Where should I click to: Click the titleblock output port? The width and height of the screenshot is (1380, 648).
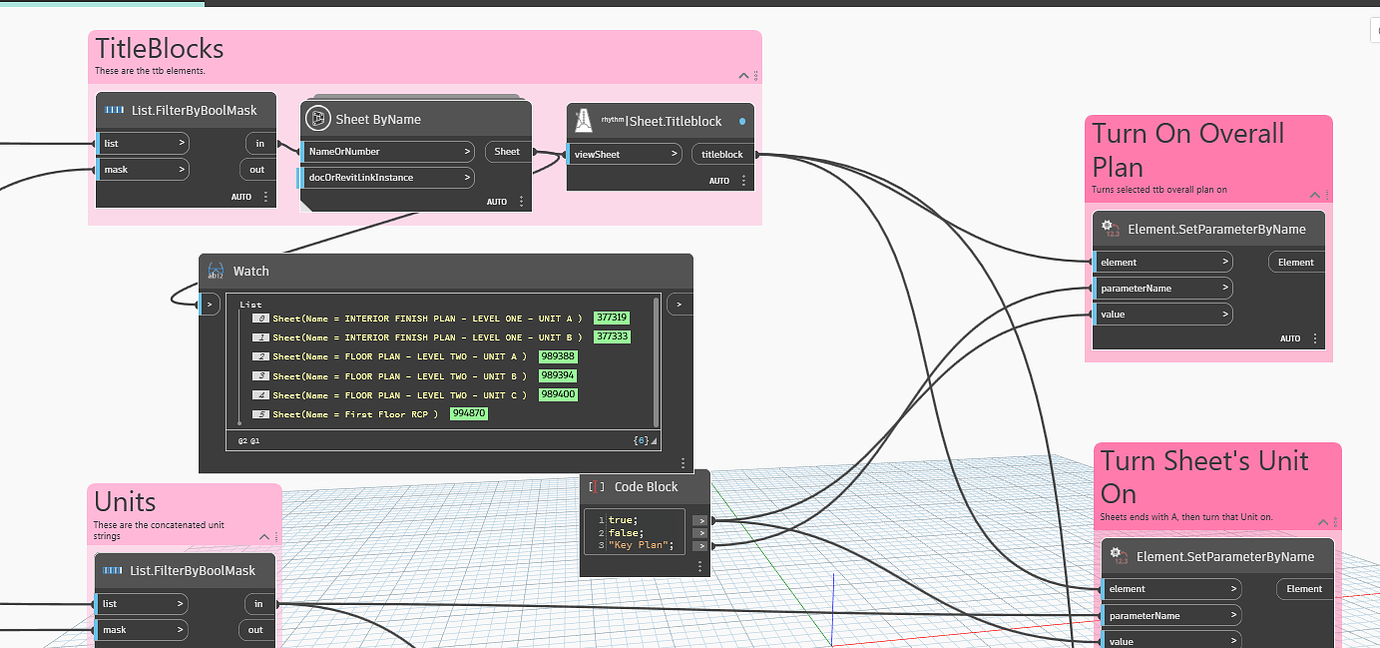pos(722,154)
